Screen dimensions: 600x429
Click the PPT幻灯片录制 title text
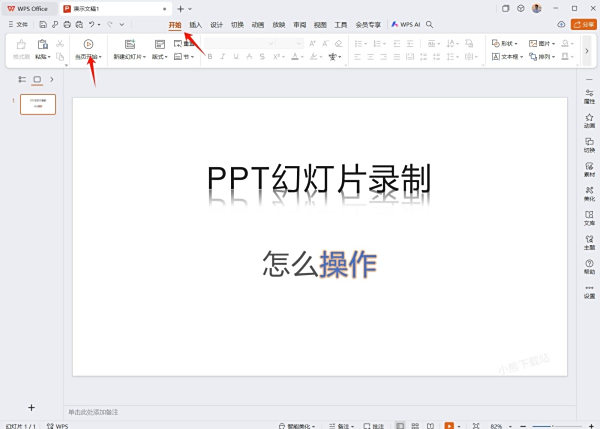click(319, 179)
